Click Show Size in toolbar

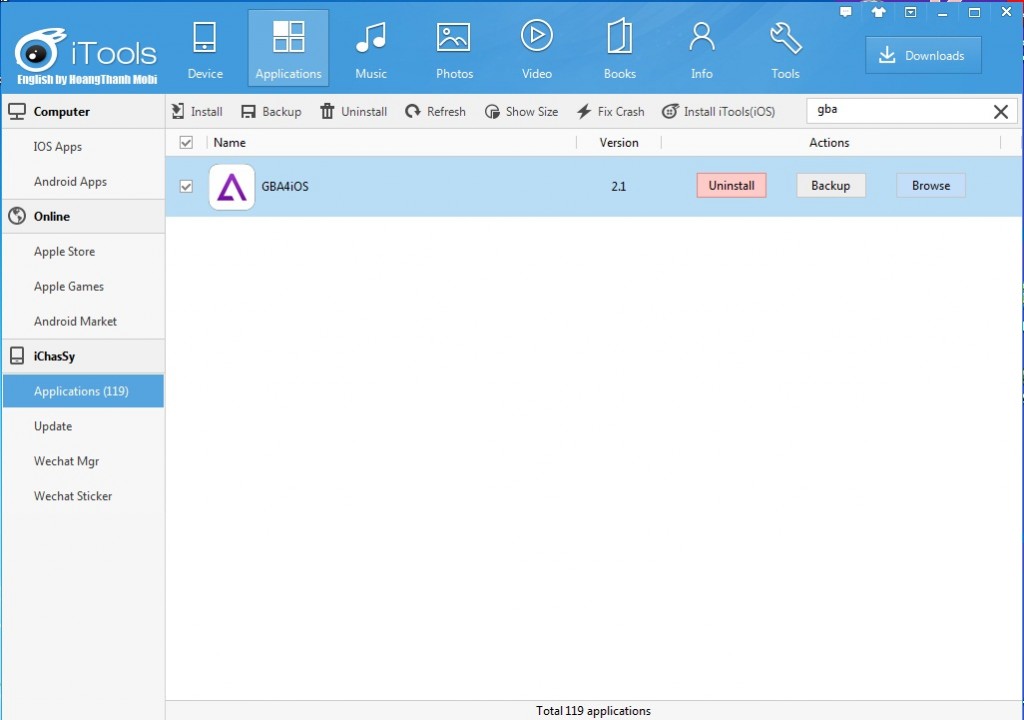[521, 112]
